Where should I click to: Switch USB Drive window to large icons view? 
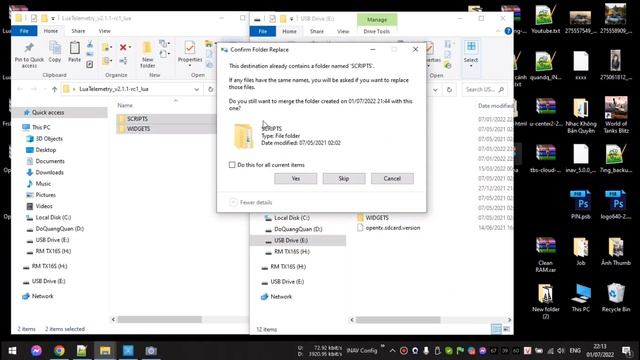[507, 329]
